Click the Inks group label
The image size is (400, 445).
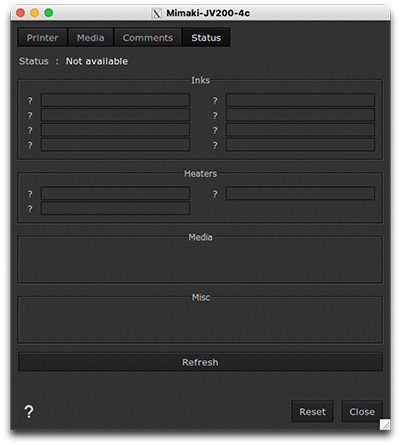200,80
